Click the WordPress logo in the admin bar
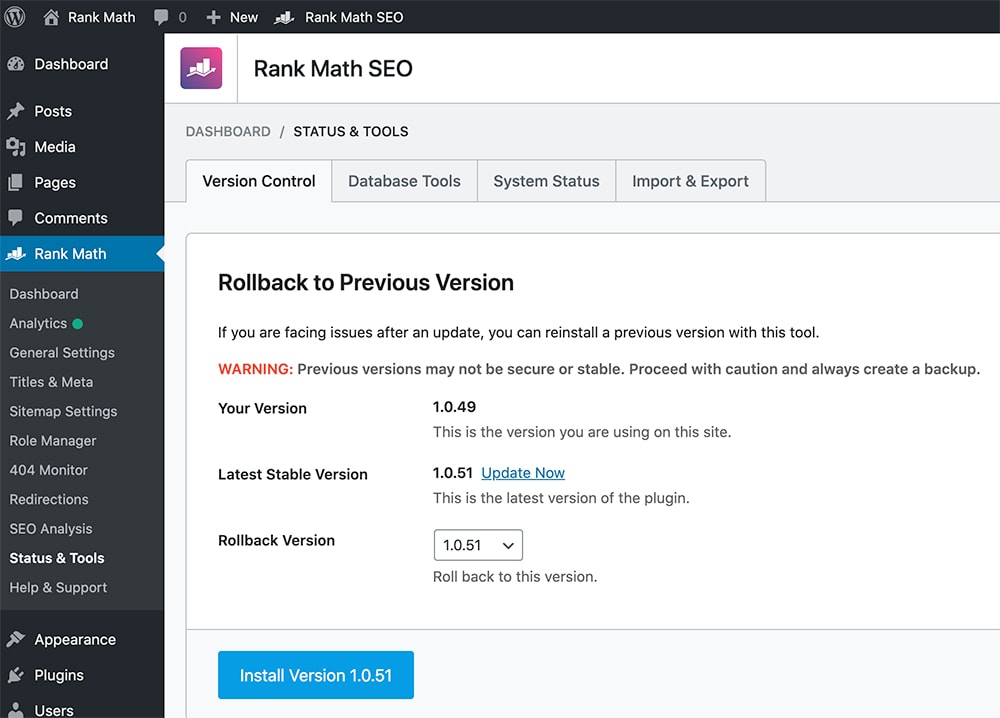 tap(14, 16)
